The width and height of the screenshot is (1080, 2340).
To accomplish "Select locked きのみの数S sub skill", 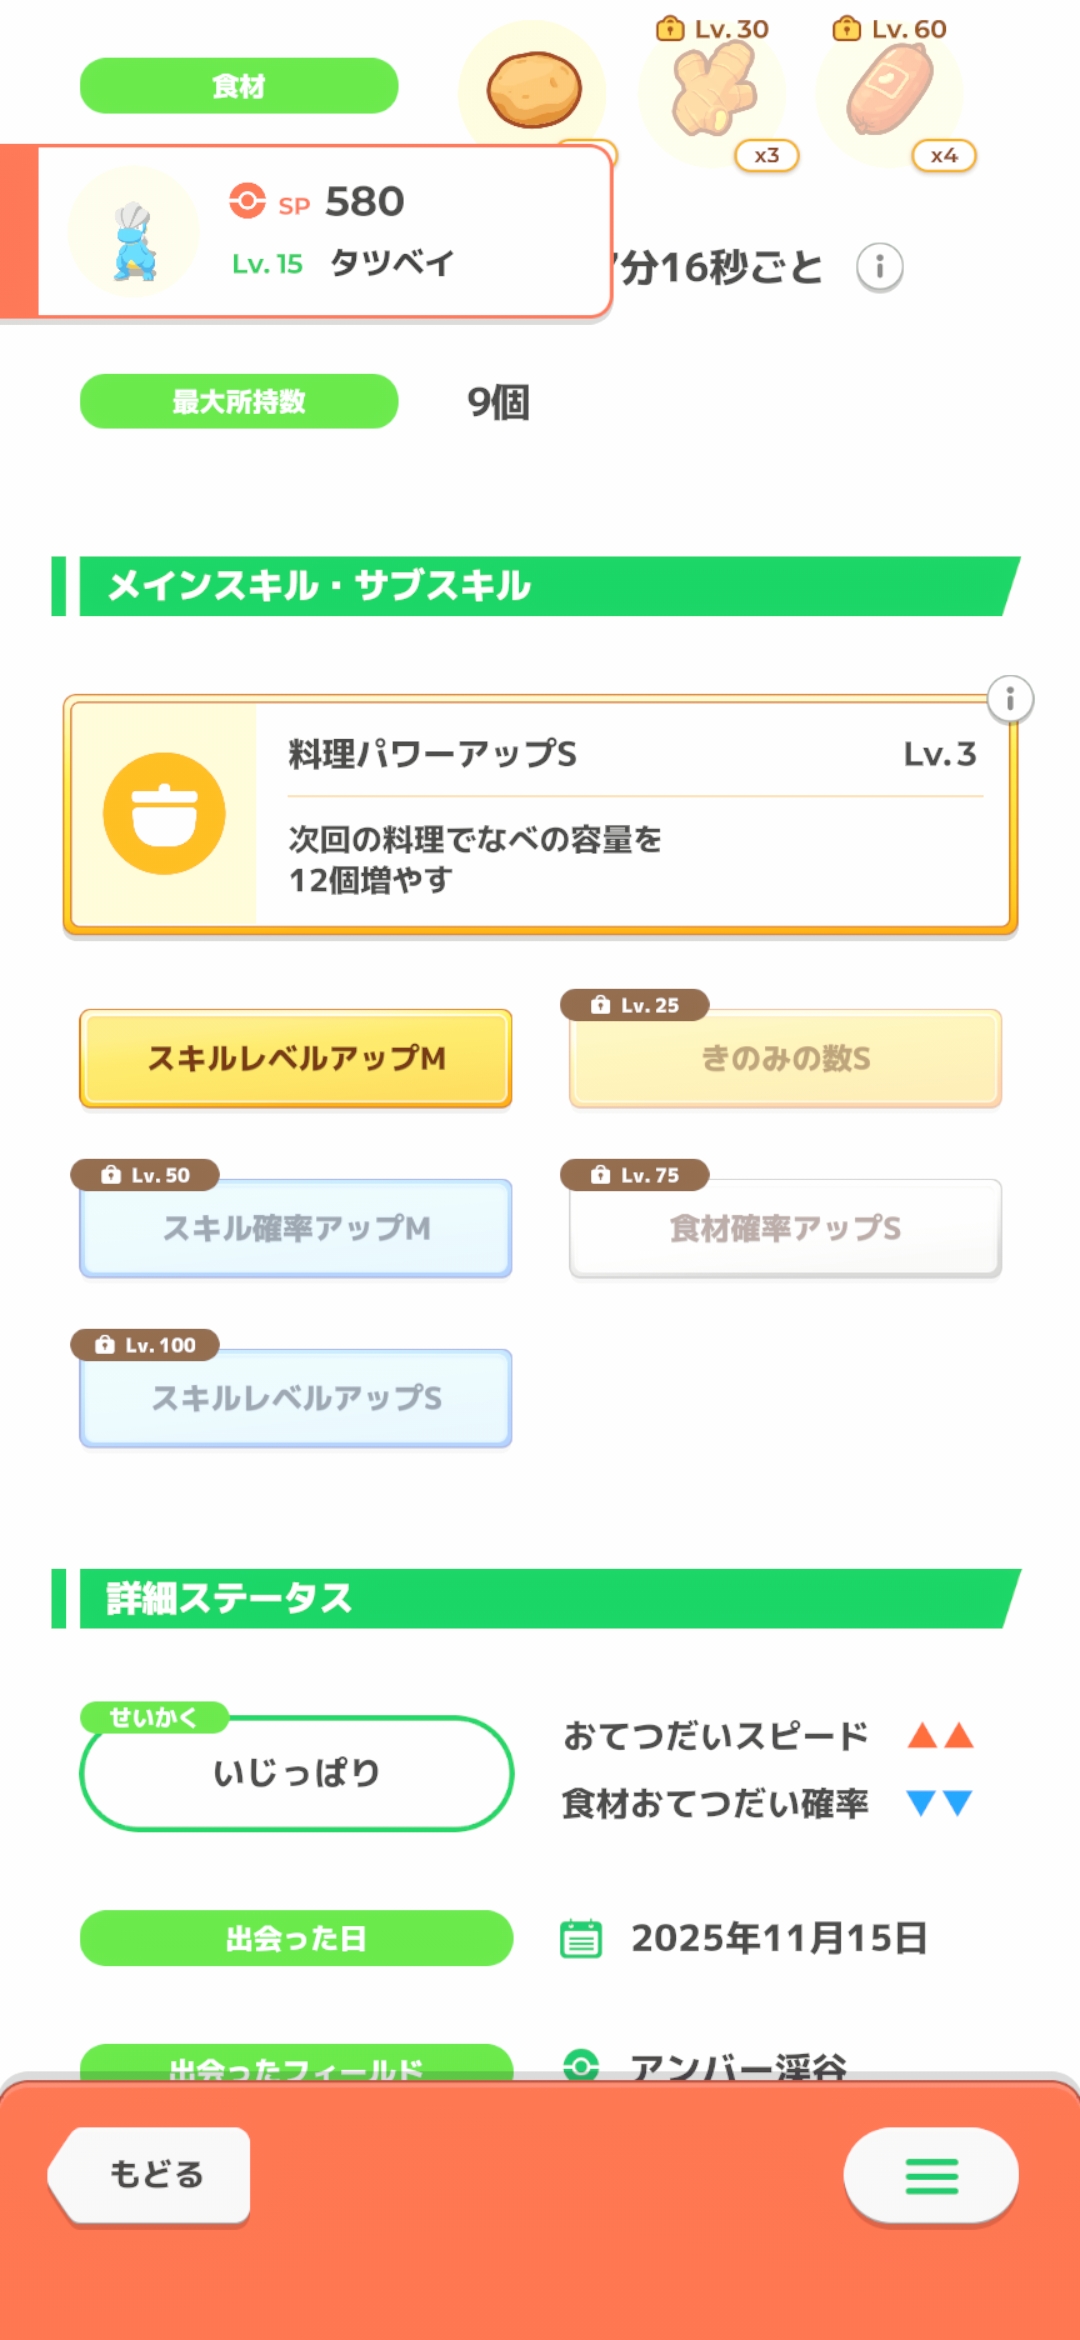I will click(785, 1058).
